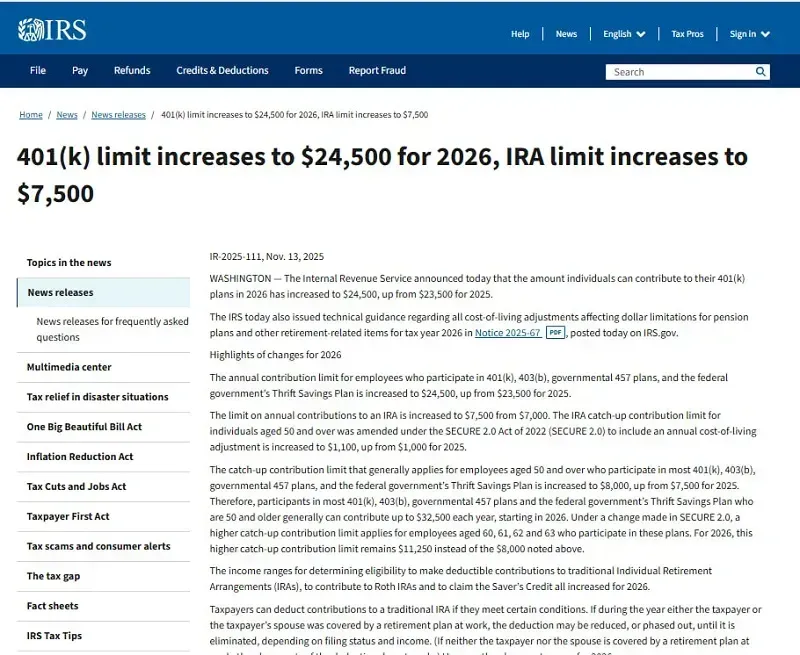The image size is (800, 655).
Task: Click the Sign In dropdown chevron
Action: point(764,33)
